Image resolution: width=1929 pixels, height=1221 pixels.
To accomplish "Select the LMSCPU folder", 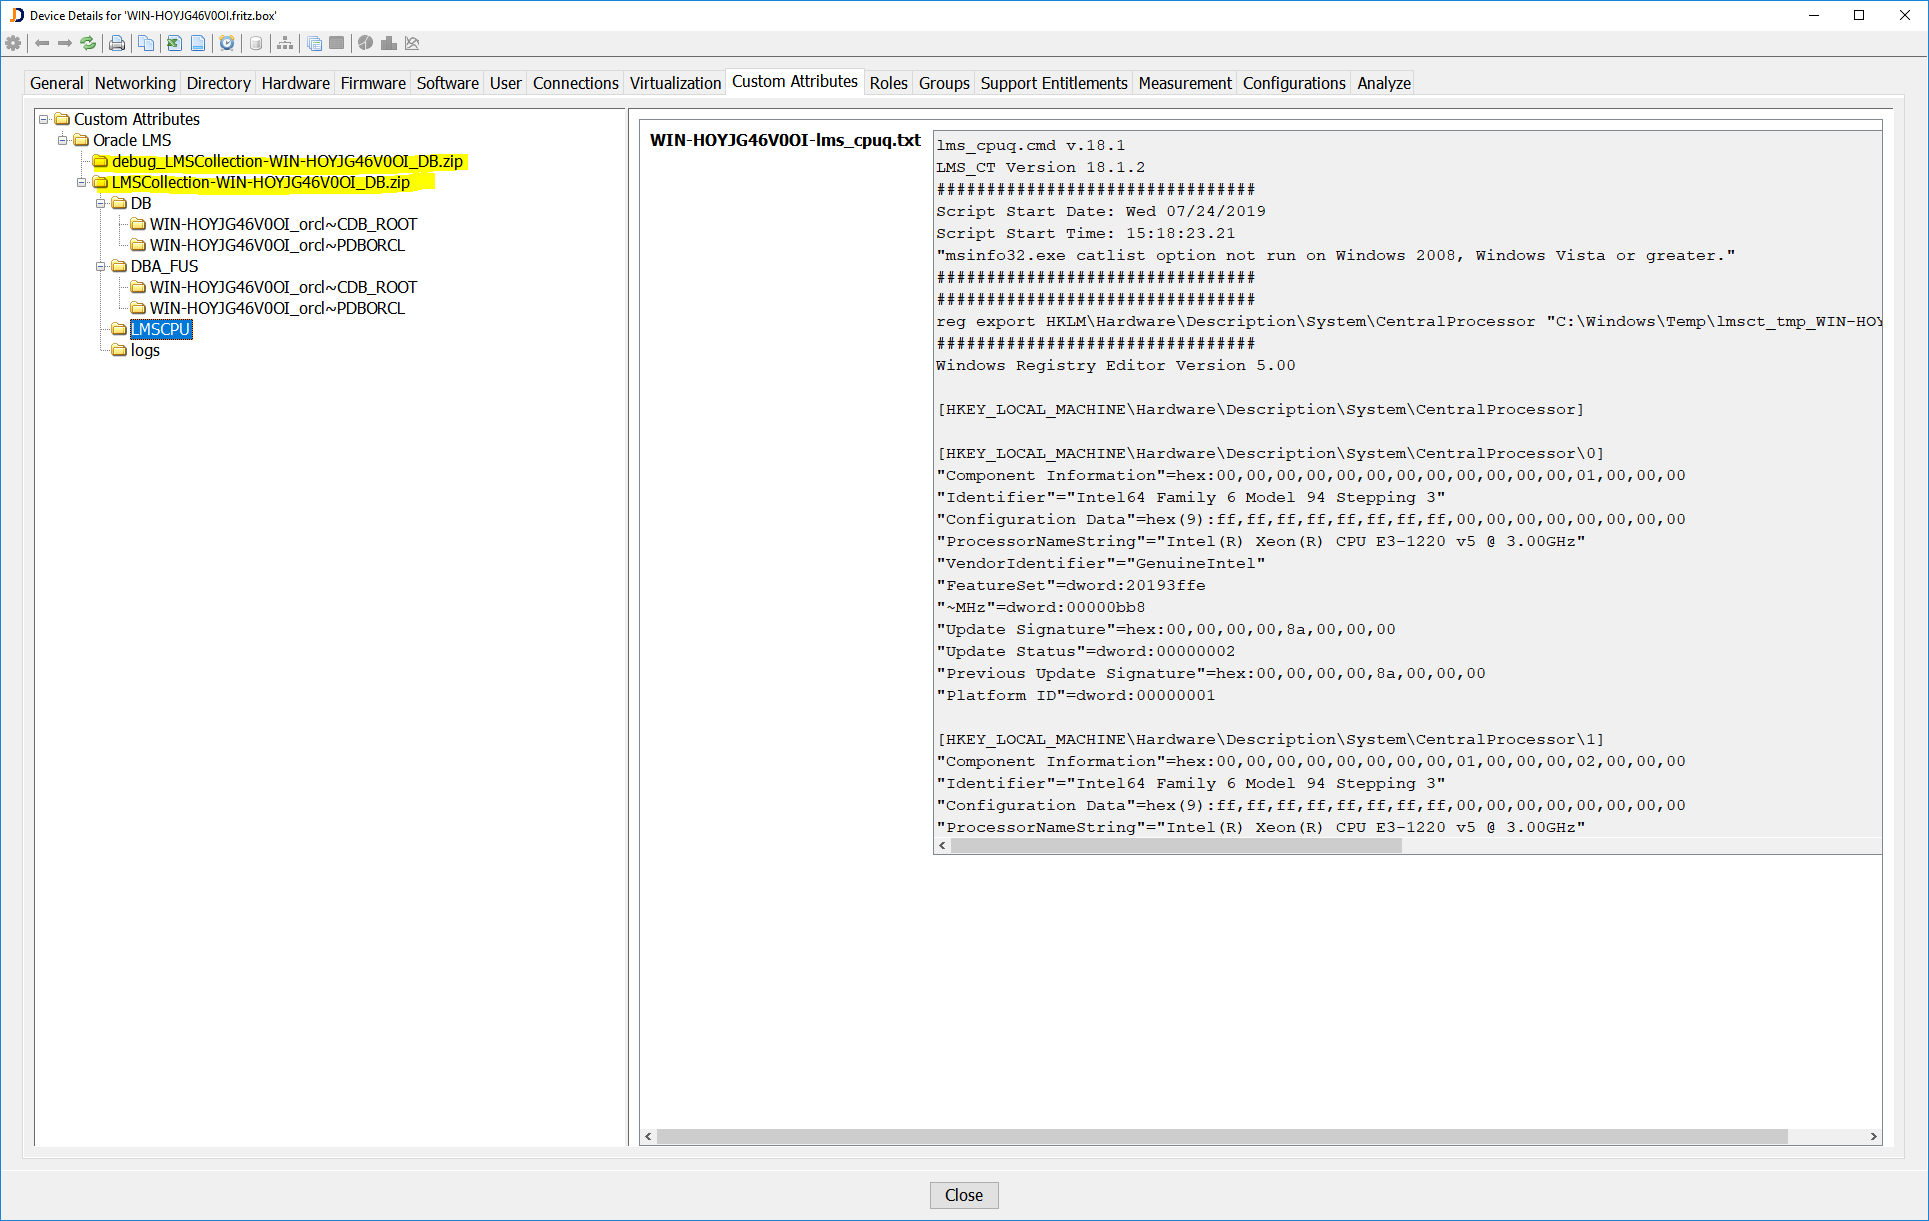I will [x=161, y=329].
